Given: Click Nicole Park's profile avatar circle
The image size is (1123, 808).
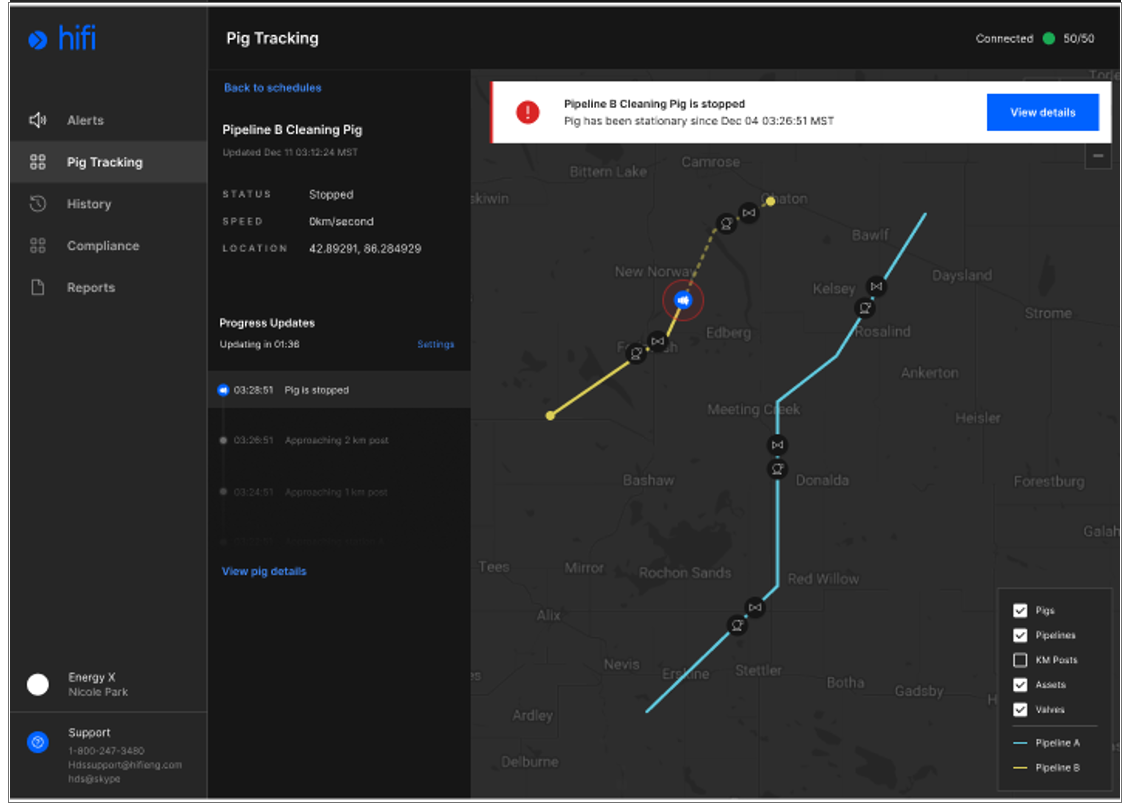Looking at the screenshot, I should [x=38, y=685].
